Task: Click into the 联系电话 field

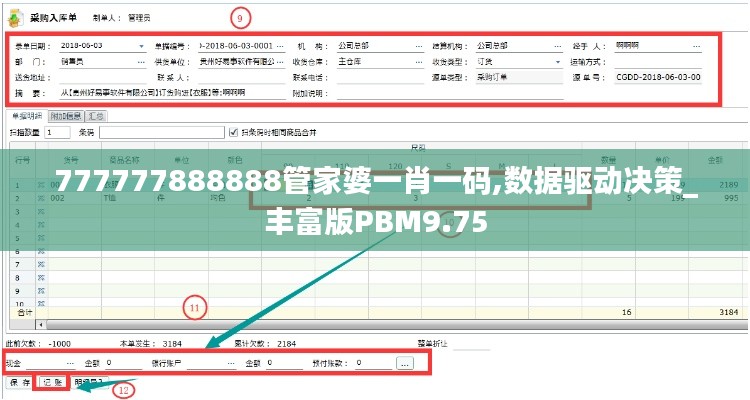Action: pos(380,78)
